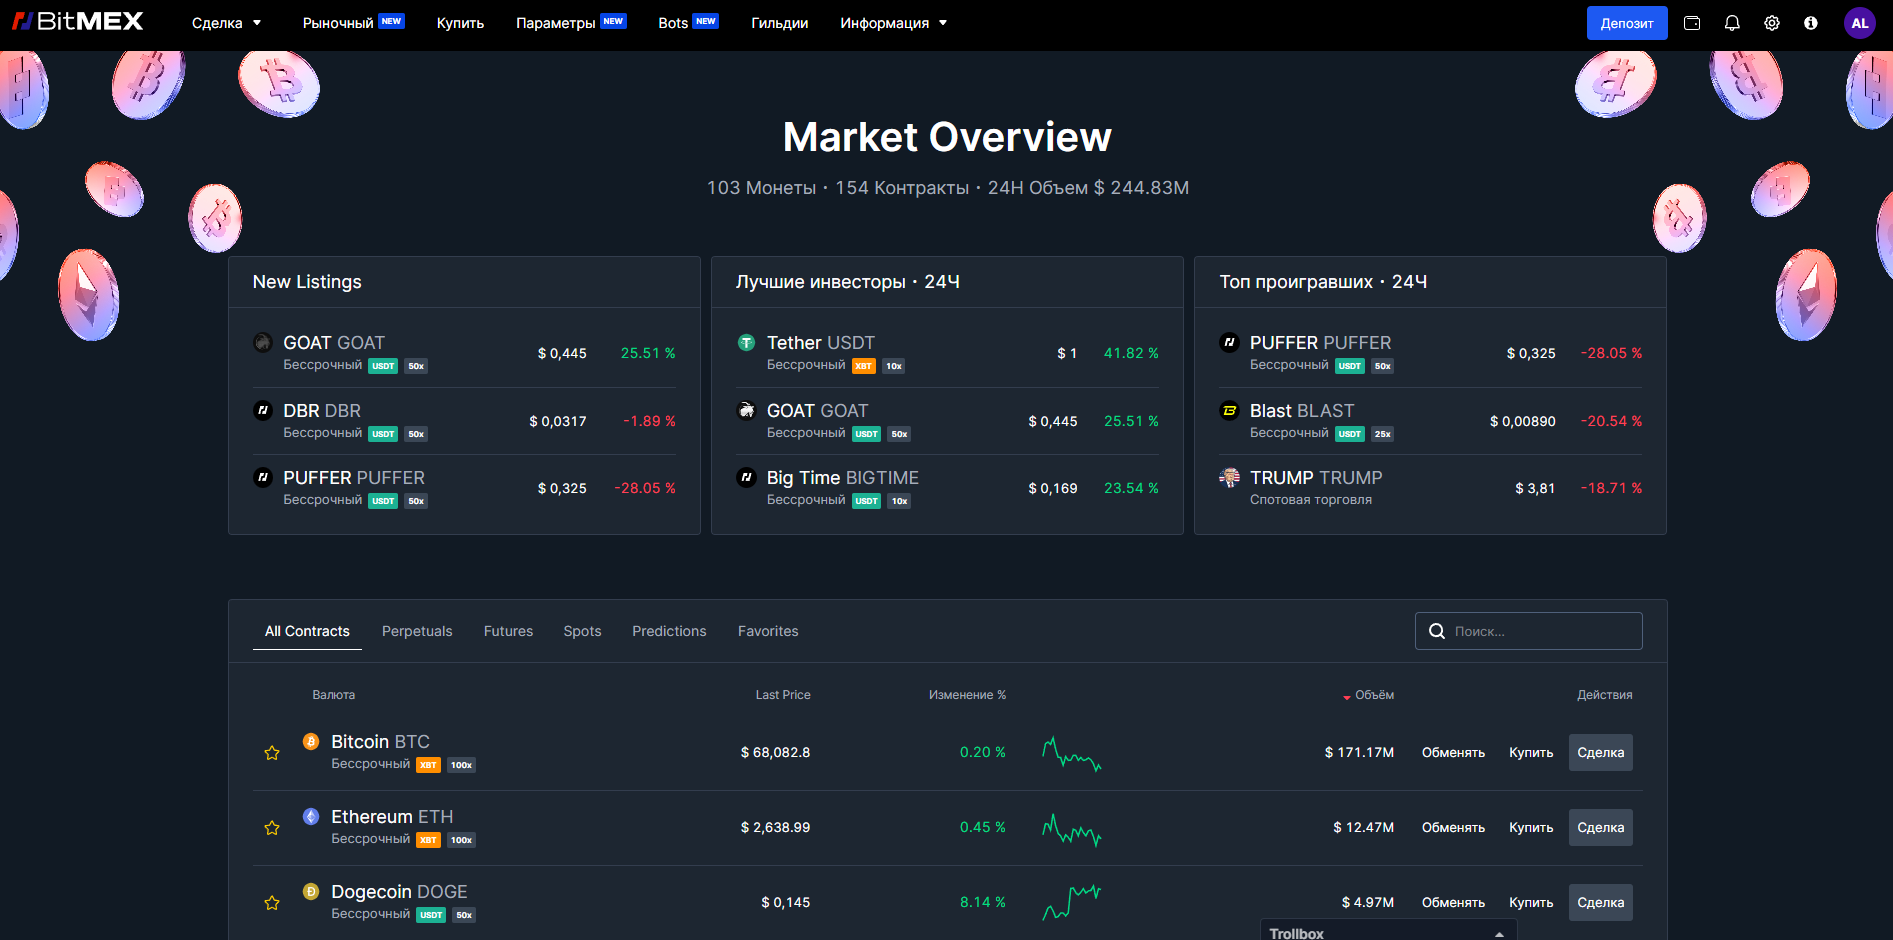
Task: Switch to Favorites tab
Action: coord(768,631)
